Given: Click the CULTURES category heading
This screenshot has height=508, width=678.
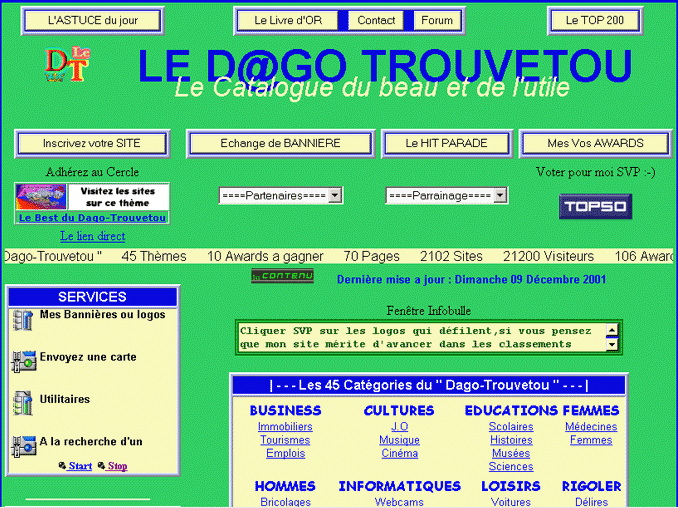Looking at the screenshot, I should 399,410.
